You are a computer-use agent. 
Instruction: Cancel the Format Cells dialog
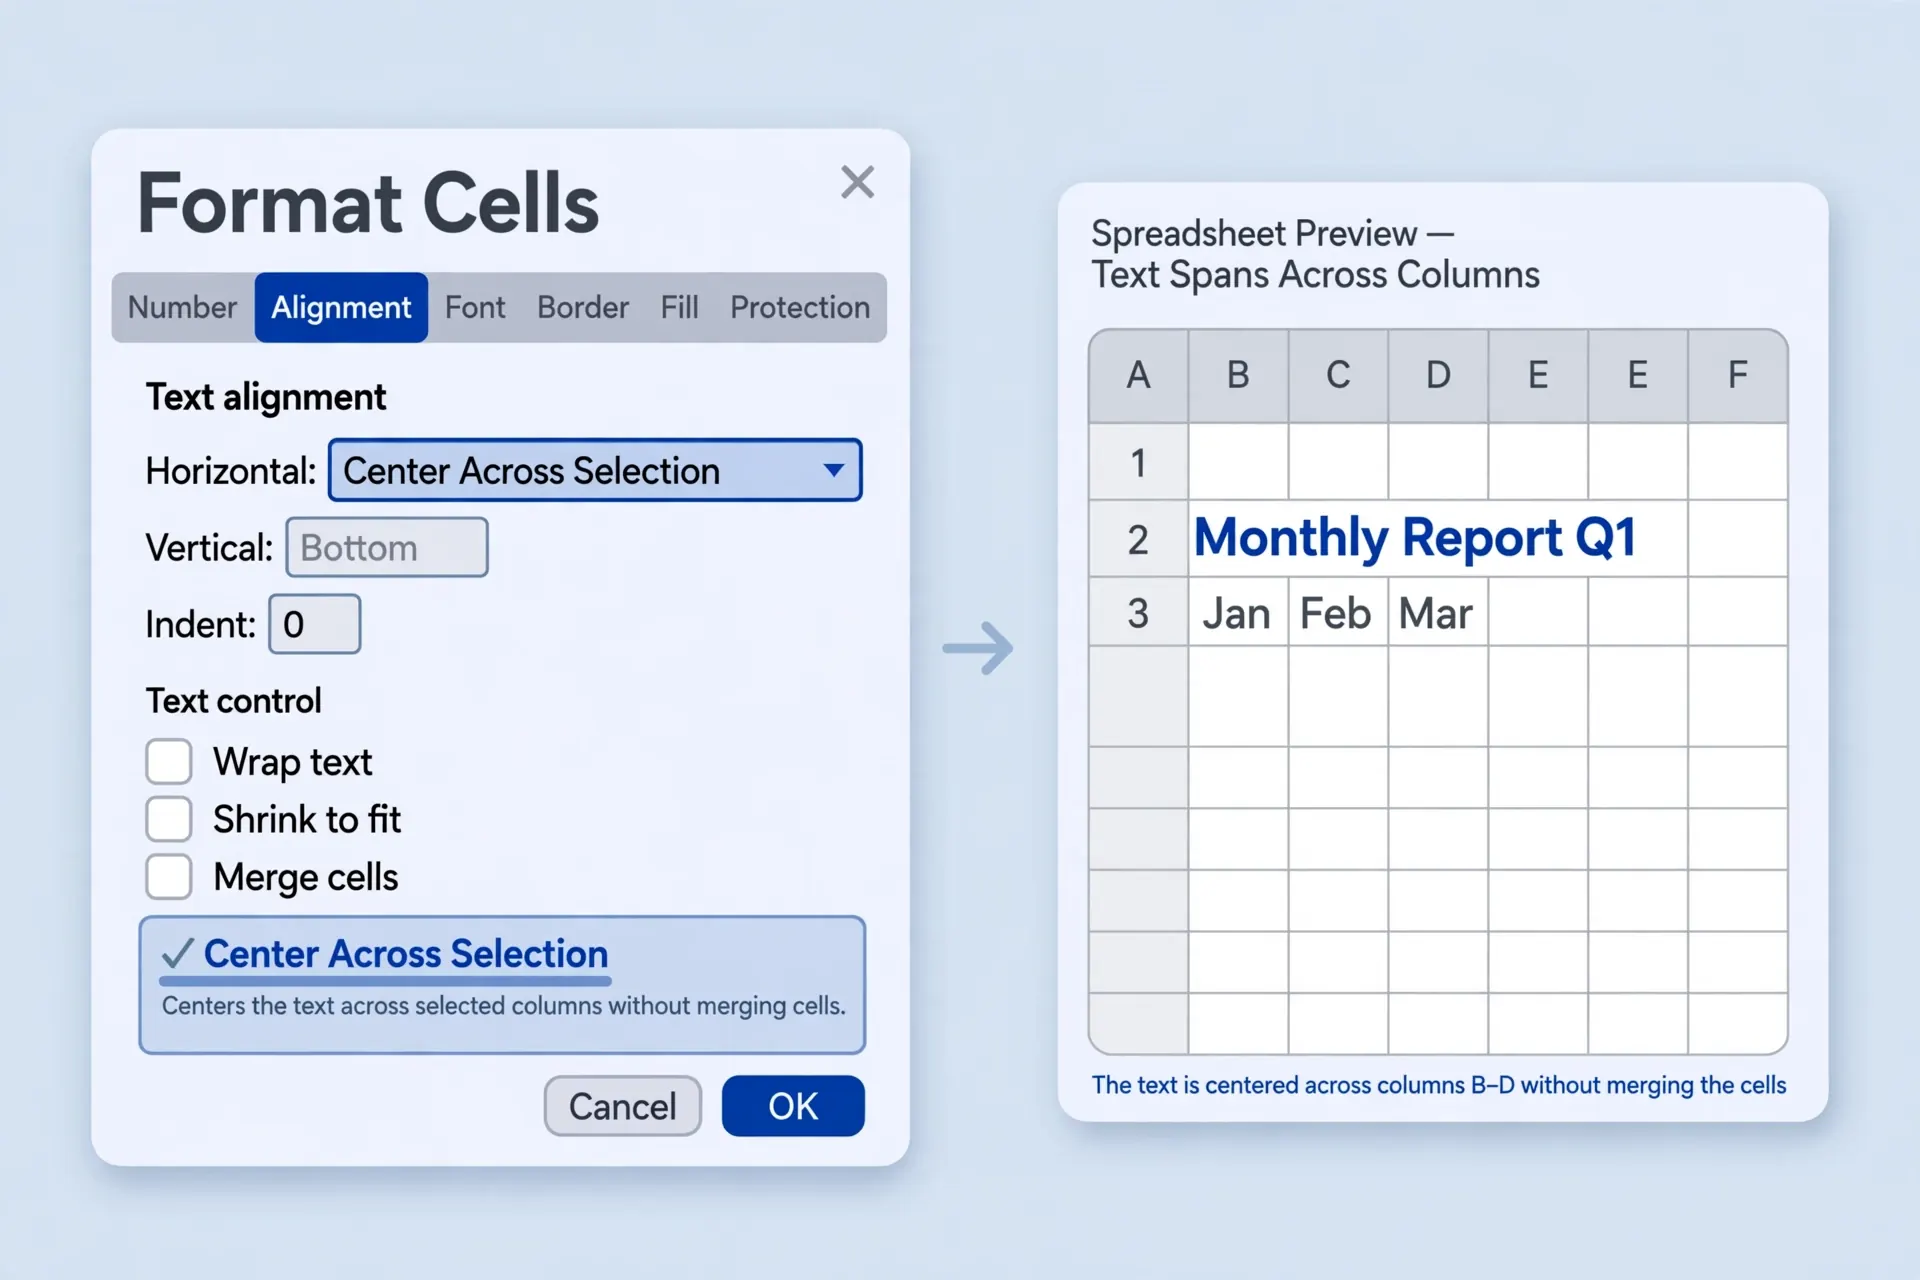click(623, 1106)
